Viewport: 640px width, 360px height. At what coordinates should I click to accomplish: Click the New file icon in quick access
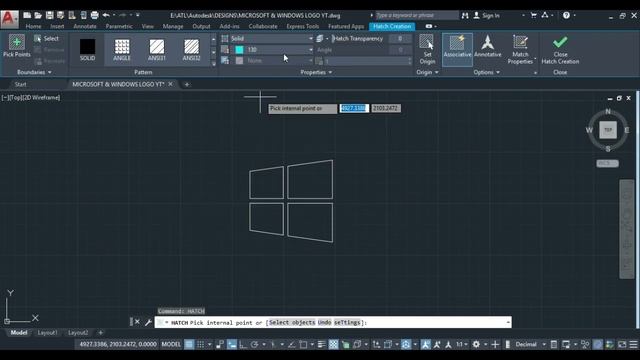(x=27, y=15)
